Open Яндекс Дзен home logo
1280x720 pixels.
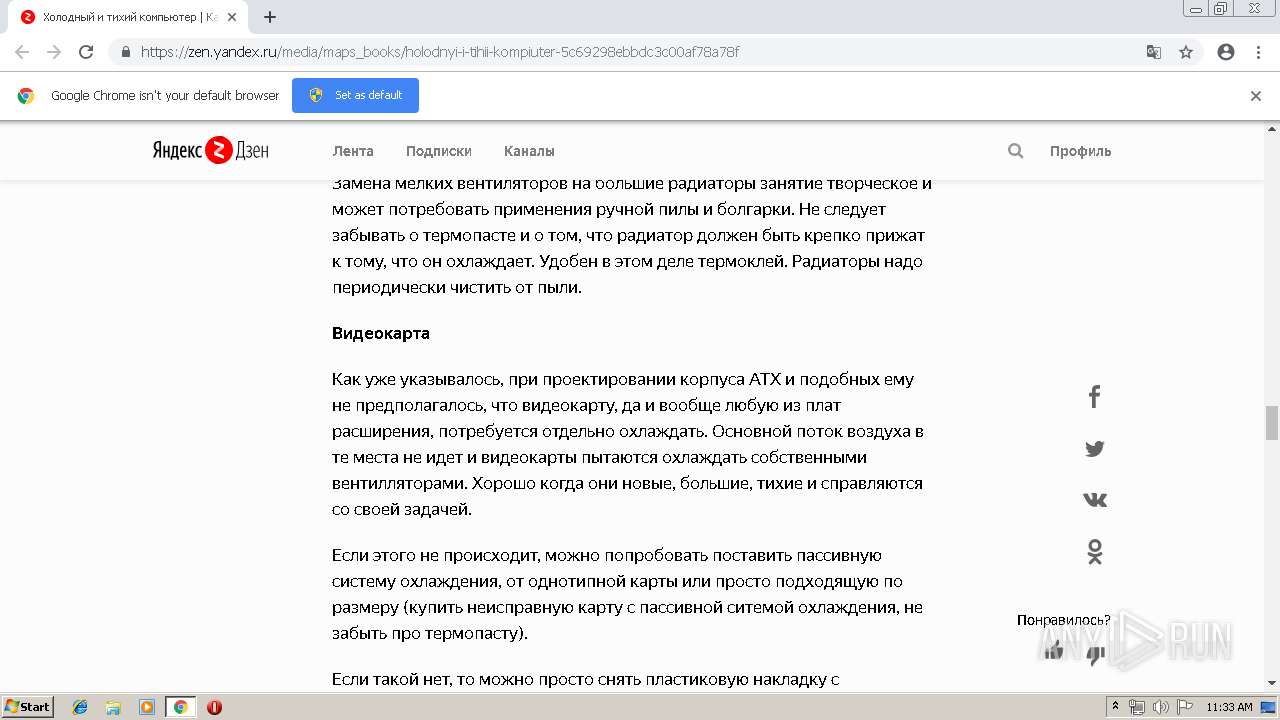211,150
